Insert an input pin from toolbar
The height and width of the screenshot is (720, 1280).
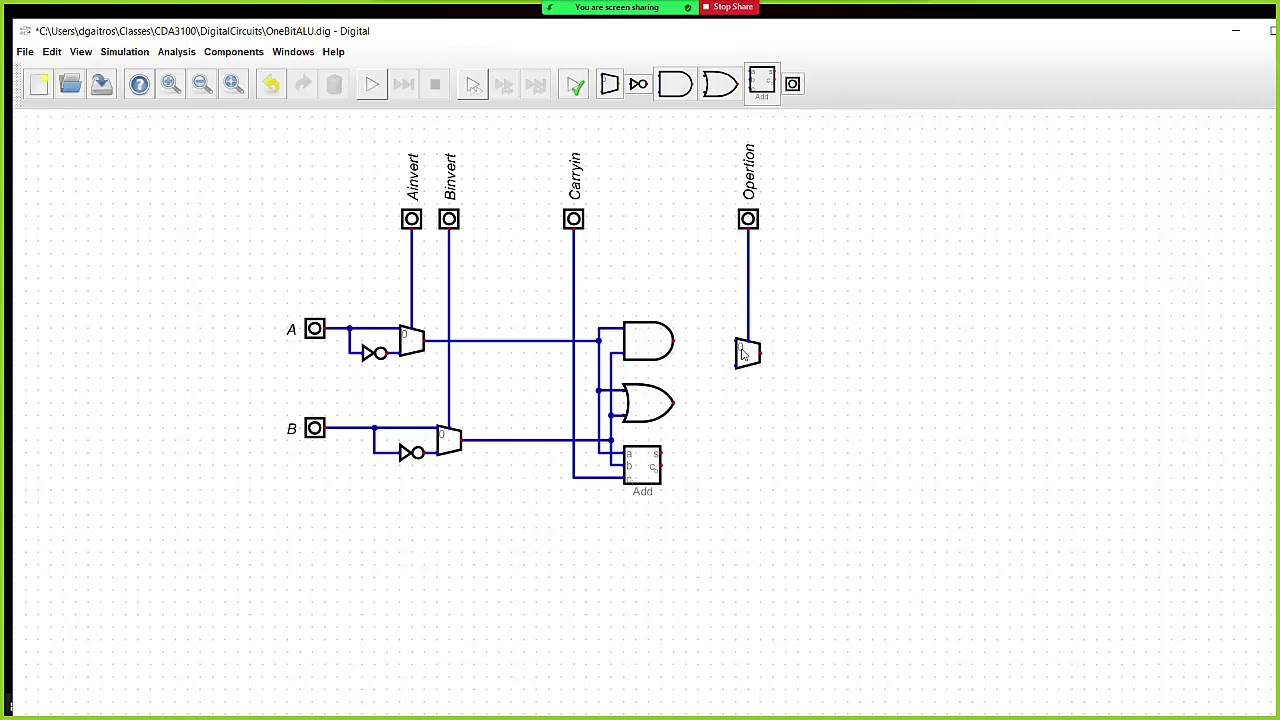click(x=793, y=85)
